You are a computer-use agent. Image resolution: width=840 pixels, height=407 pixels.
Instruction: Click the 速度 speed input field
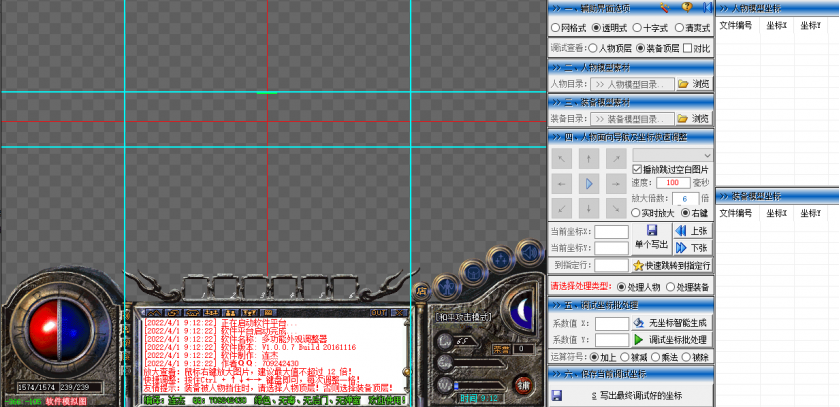(x=672, y=183)
